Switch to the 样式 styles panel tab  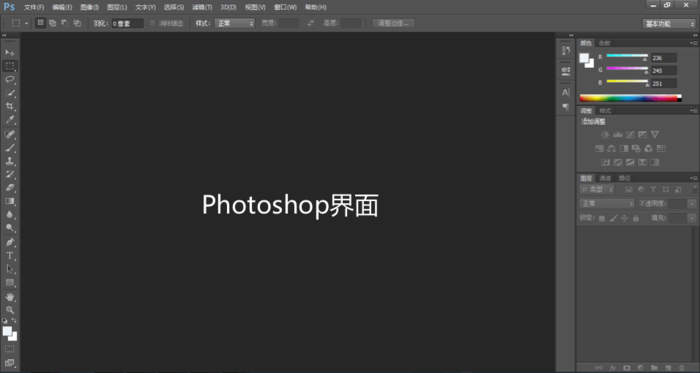pos(605,111)
